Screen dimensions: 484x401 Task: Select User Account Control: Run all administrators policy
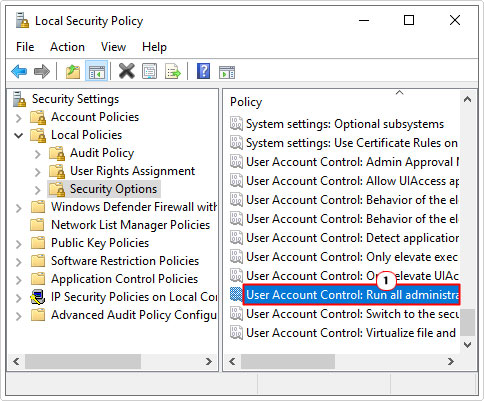click(351, 295)
